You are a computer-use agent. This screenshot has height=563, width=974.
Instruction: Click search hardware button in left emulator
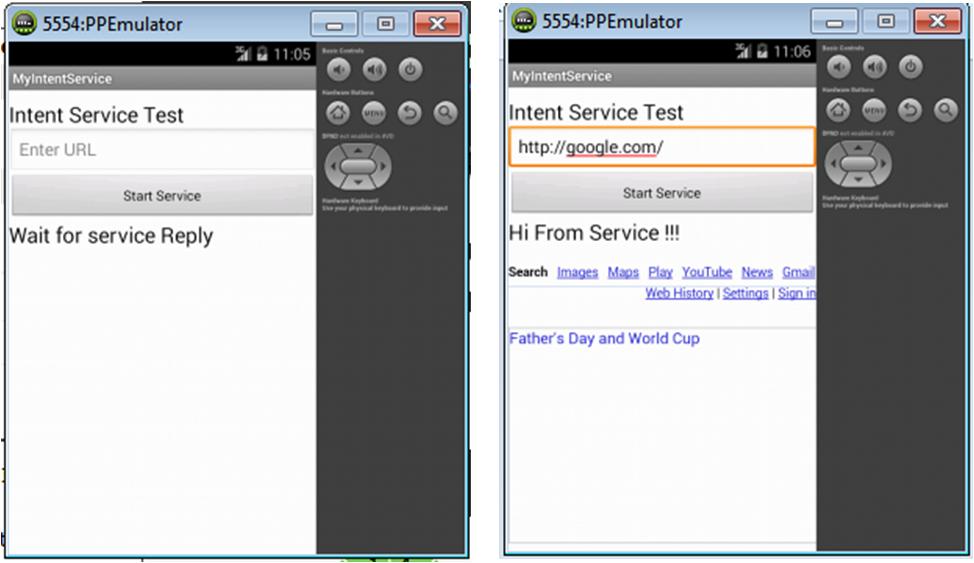(x=445, y=113)
